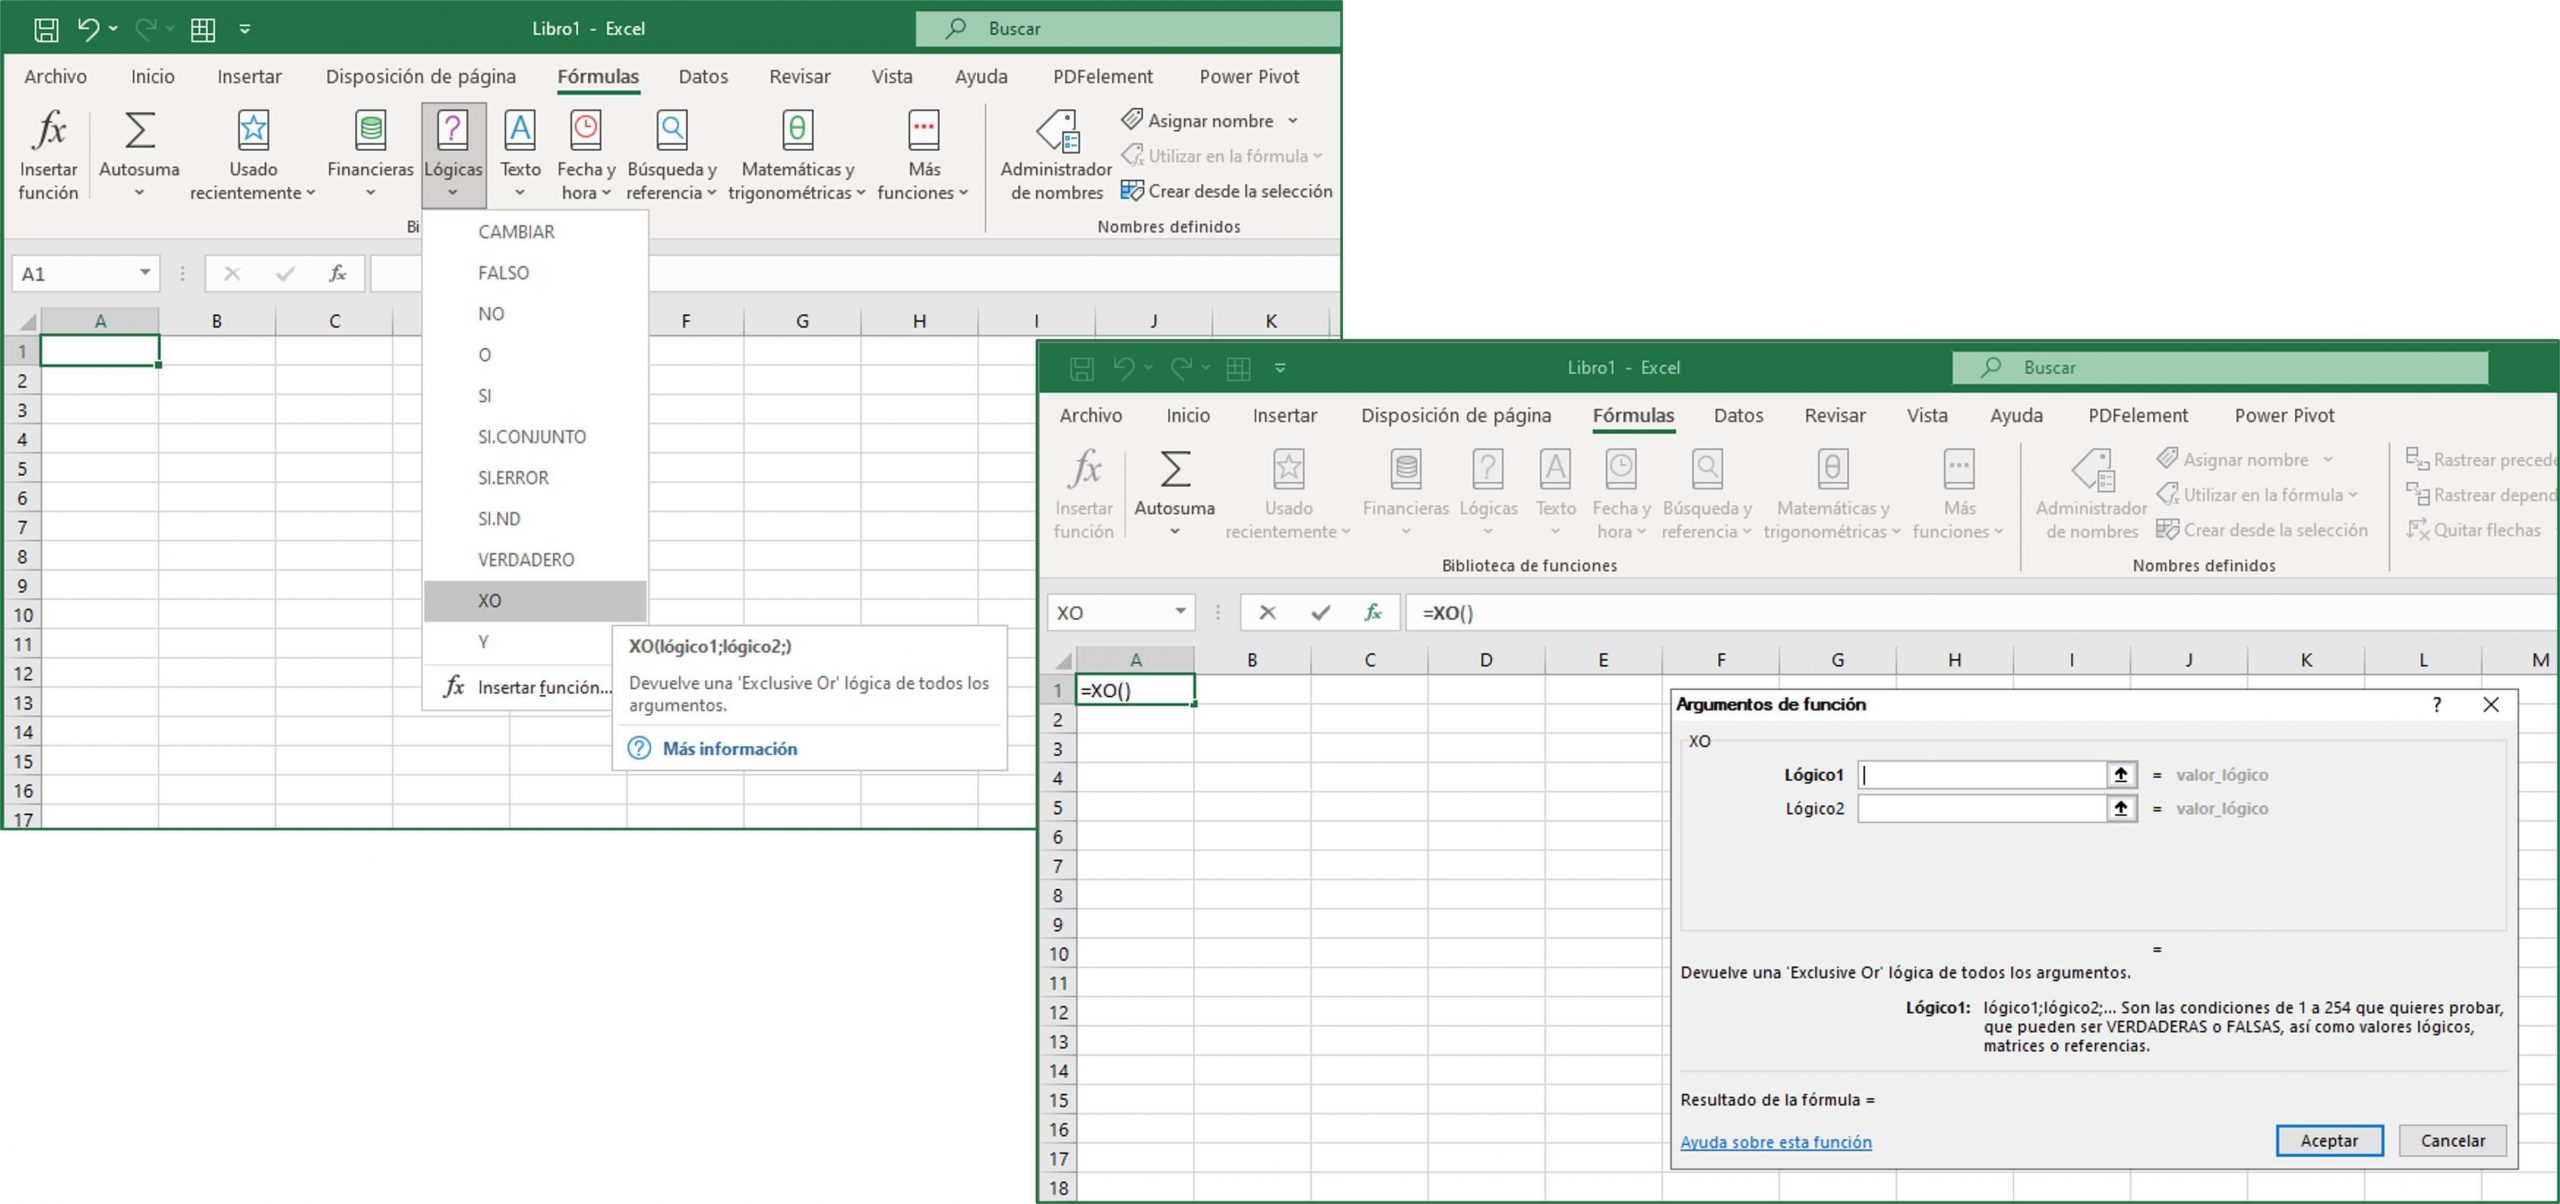The image size is (2560, 1204).
Task: Open Matemáticas y trigonométricas functions
Action: 796,152
